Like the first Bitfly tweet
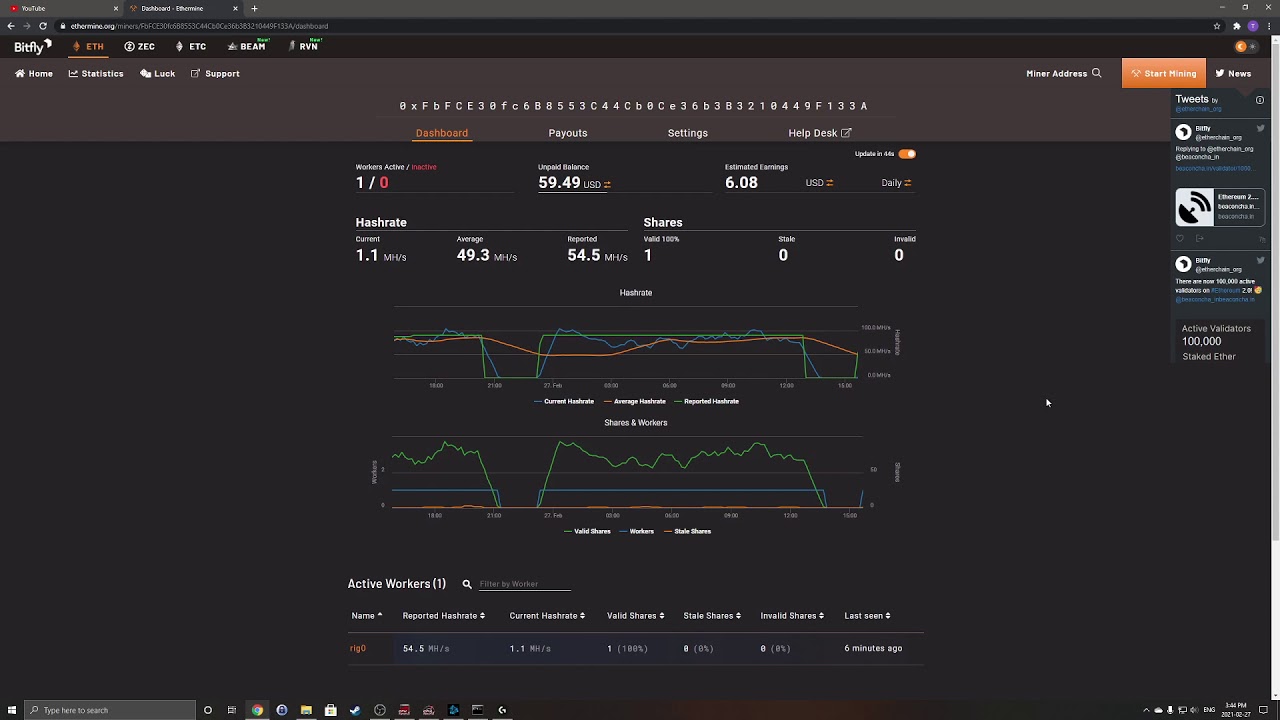The width and height of the screenshot is (1280, 720). point(1180,239)
